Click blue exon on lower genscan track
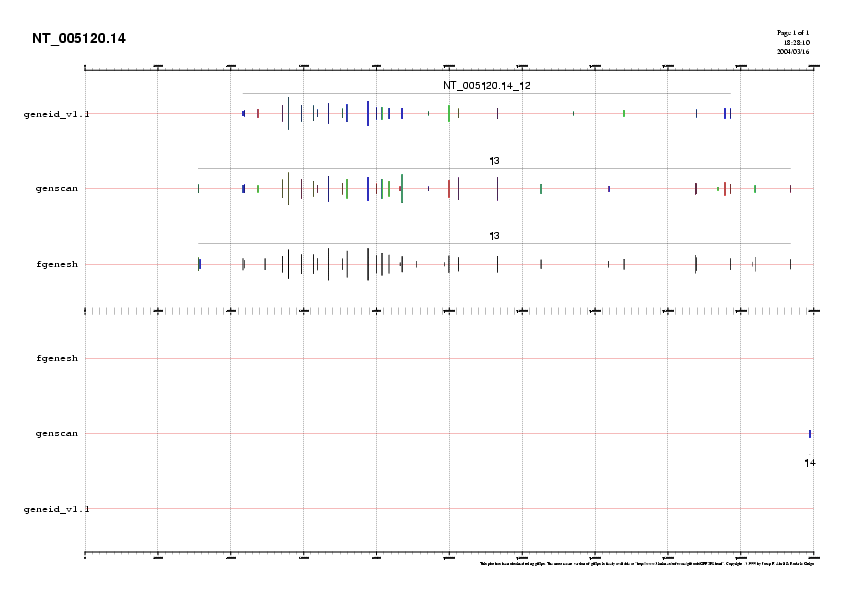Viewport: 842px width, 595px height. tap(810, 433)
